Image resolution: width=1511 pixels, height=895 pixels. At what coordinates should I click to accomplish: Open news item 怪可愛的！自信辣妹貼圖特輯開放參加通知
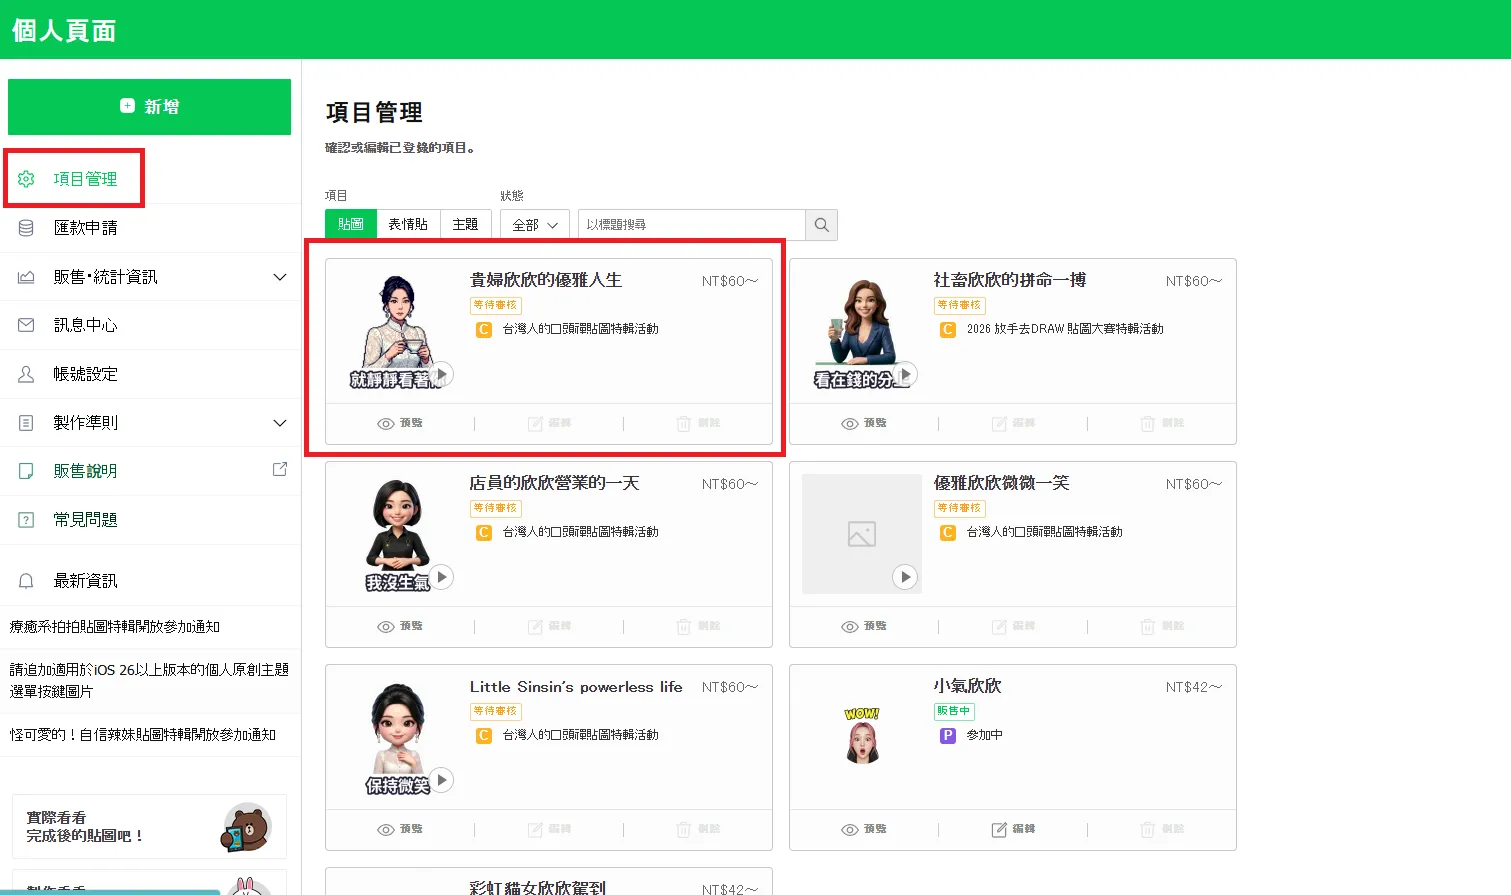[x=143, y=735]
